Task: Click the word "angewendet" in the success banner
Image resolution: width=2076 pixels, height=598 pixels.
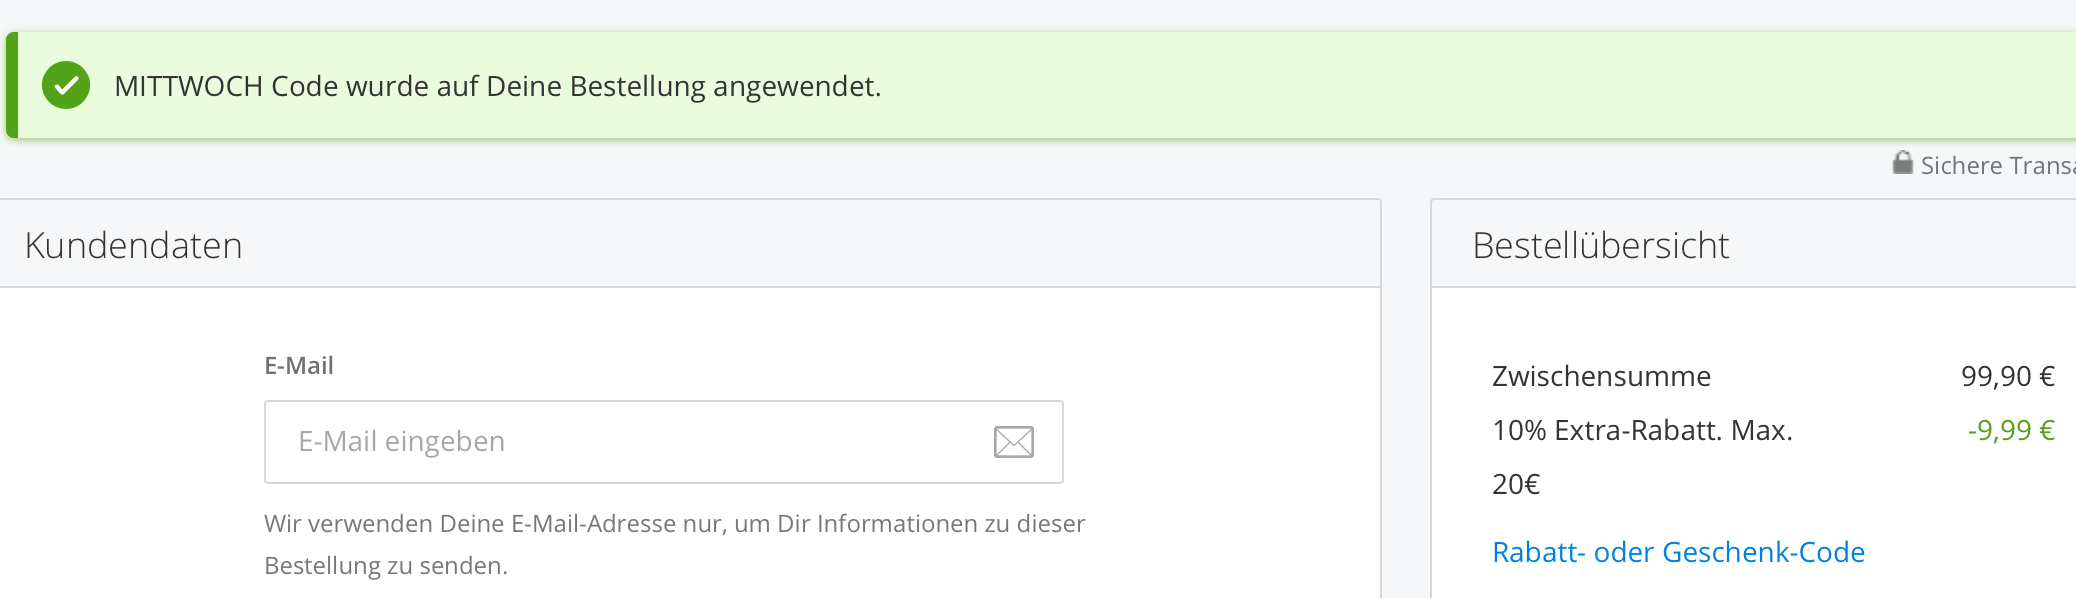Action: point(794,86)
